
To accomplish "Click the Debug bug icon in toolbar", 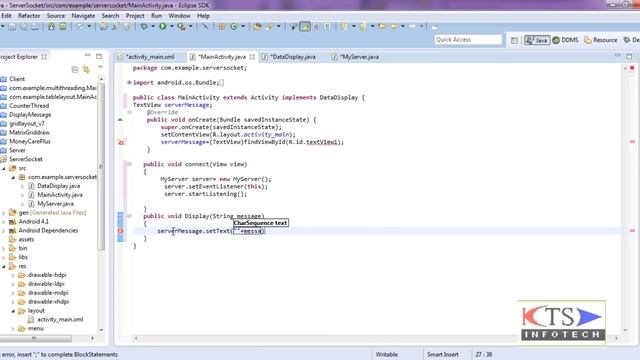I will pos(144,27).
